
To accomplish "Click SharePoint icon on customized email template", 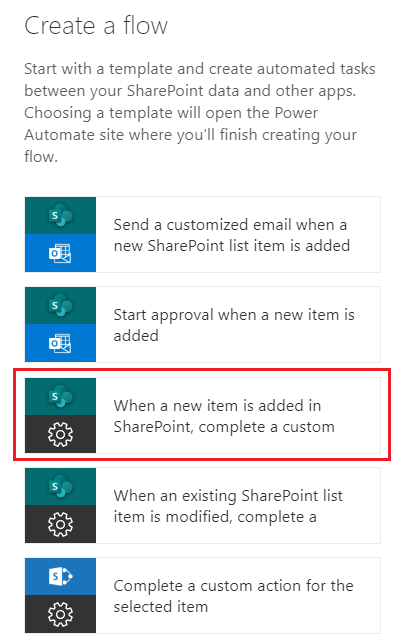I will click(60, 215).
